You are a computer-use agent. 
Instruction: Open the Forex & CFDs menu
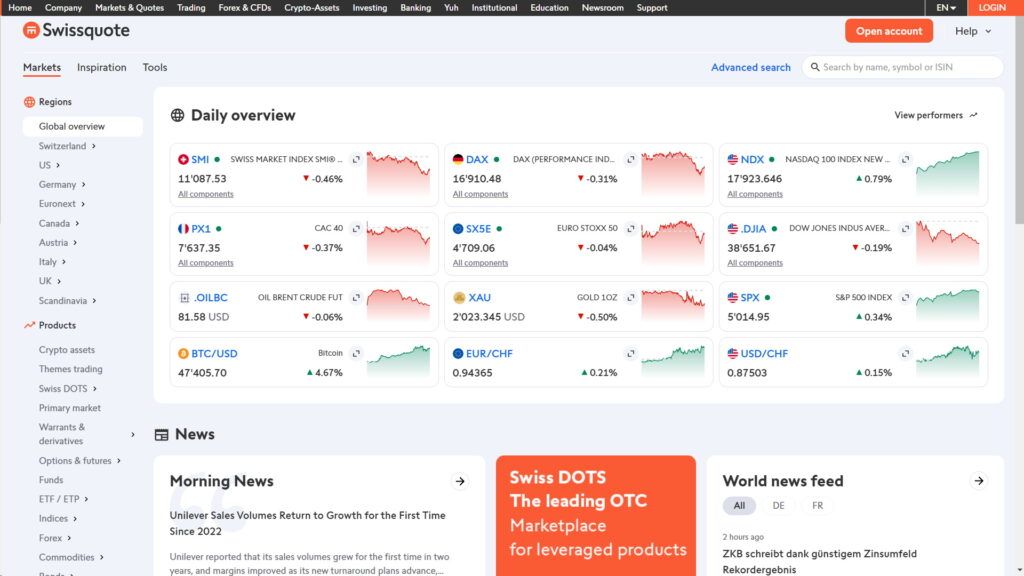[244, 8]
